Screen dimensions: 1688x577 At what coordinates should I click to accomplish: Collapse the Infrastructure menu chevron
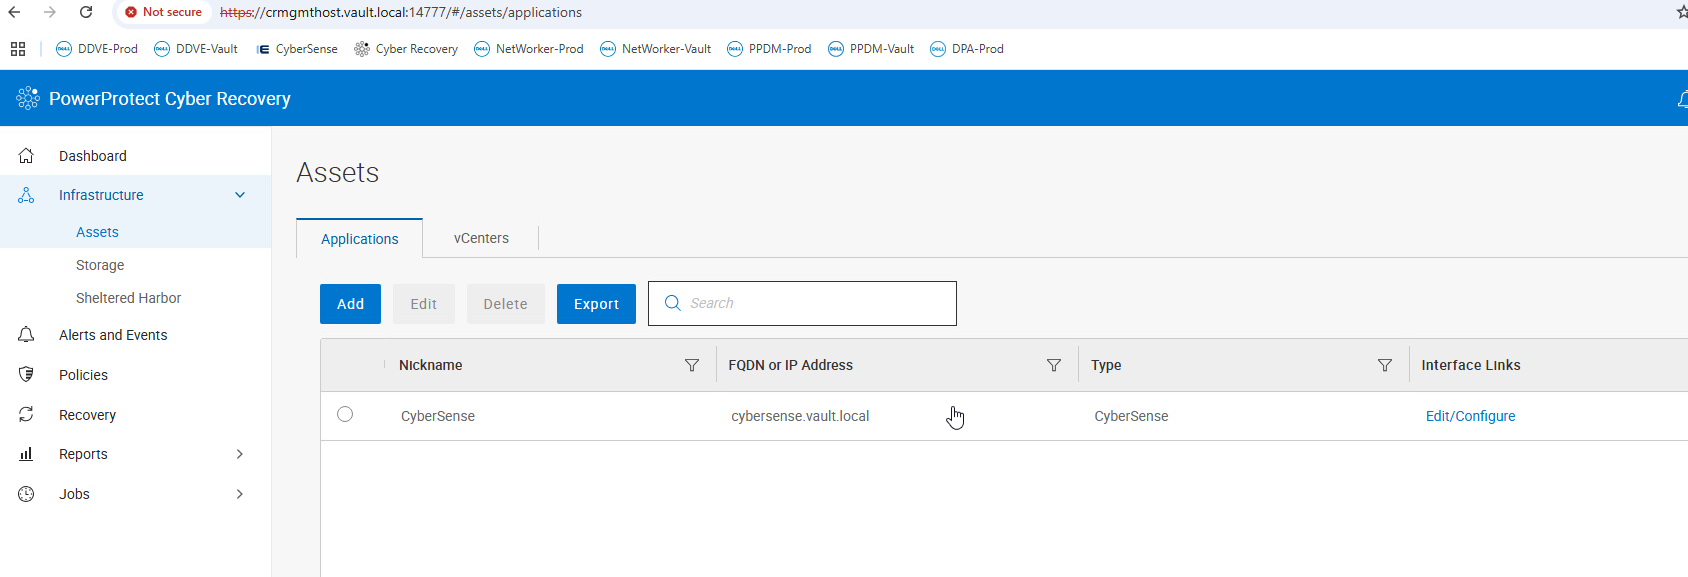[x=240, y=195]
